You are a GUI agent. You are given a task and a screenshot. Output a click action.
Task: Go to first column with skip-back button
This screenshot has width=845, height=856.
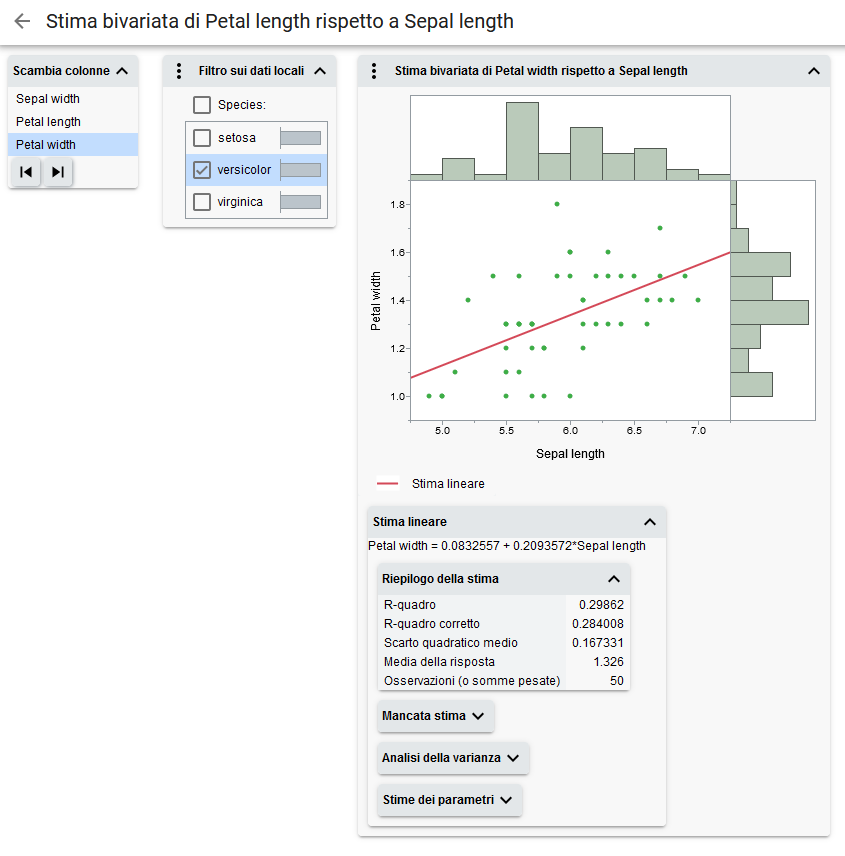(x=27, y=172)
